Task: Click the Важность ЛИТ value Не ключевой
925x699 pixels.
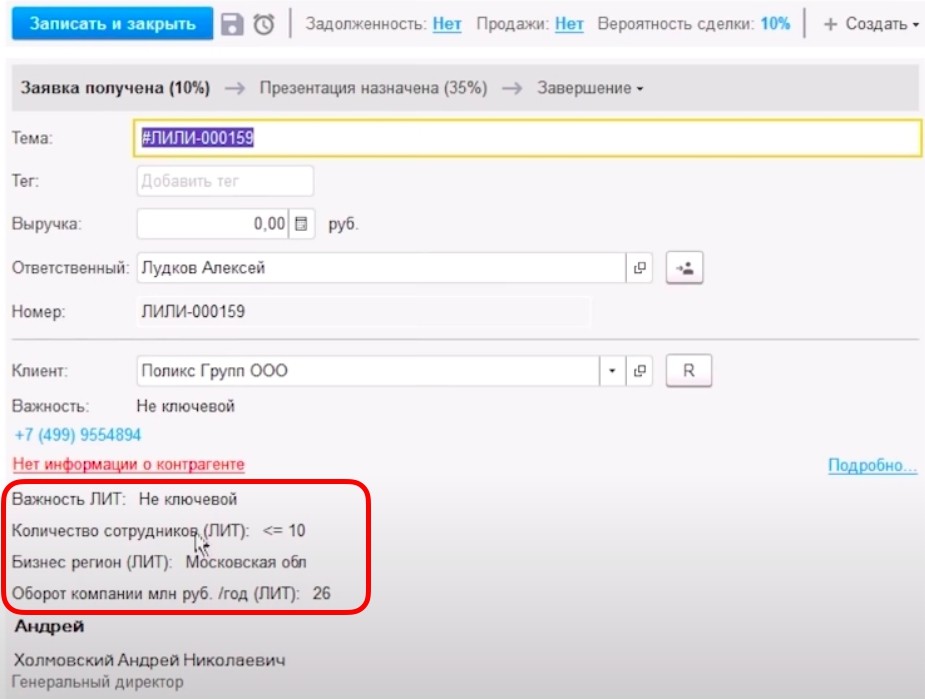Action: tap(188, 499)
